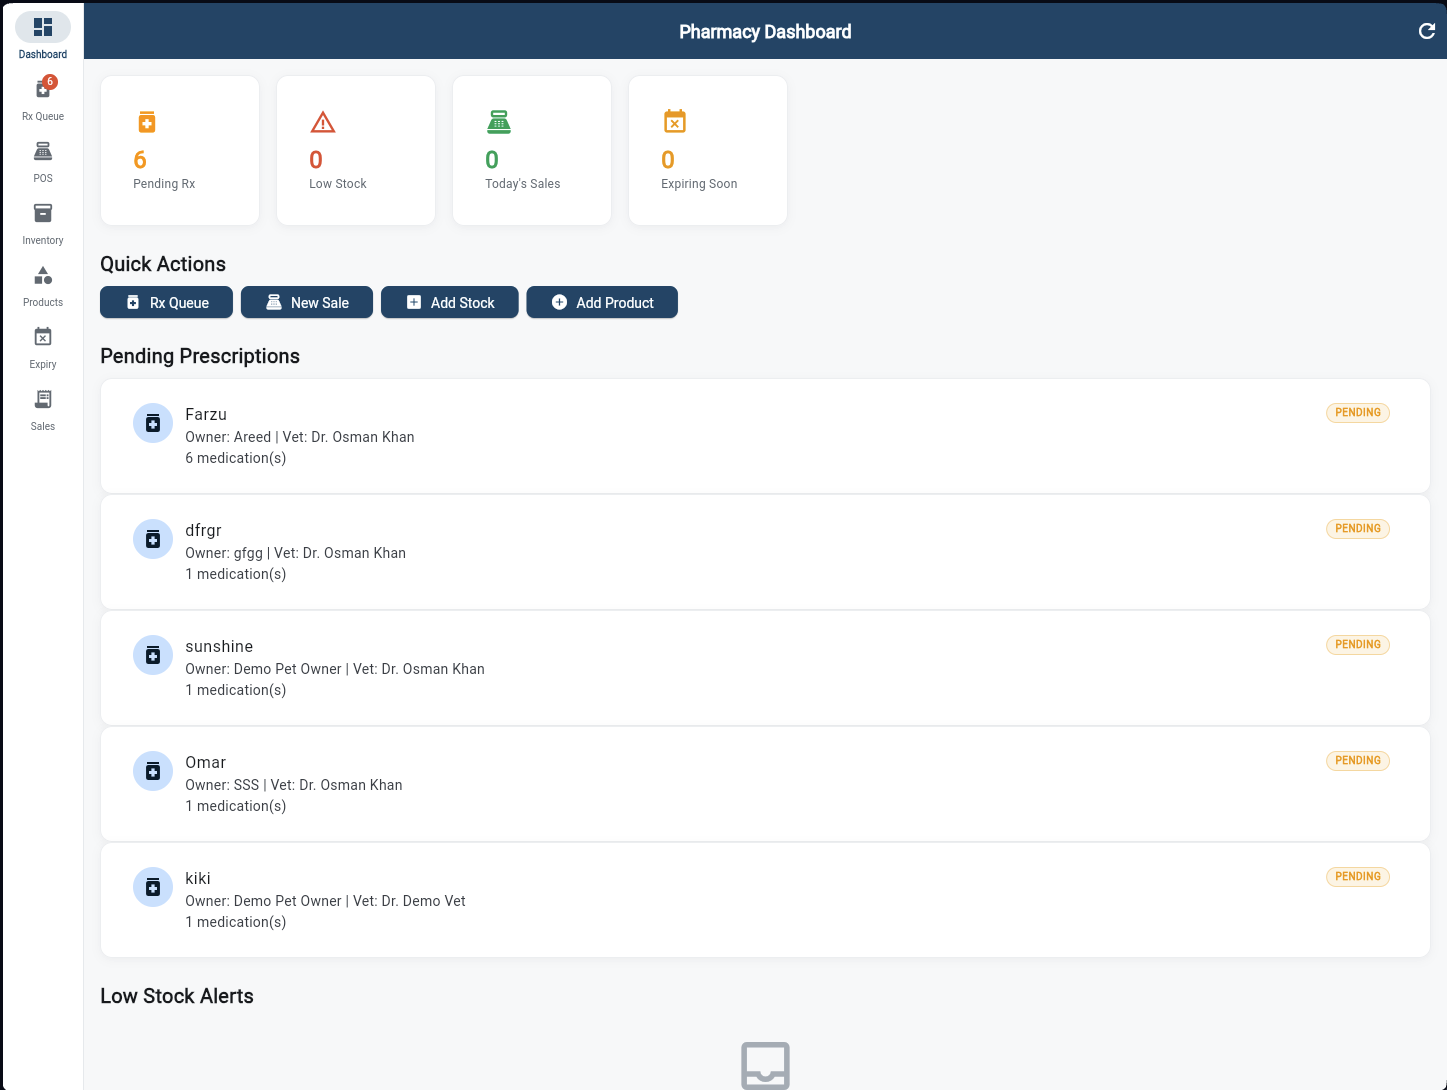Image resolution: width=1447 pixels, height=1090 pixels.
Task: Click the prescription icon beside kiki
Action: coord(152,887)
